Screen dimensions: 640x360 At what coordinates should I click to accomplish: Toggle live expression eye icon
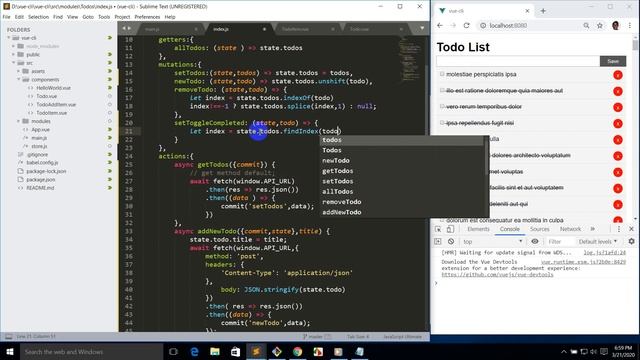[535, 242]
